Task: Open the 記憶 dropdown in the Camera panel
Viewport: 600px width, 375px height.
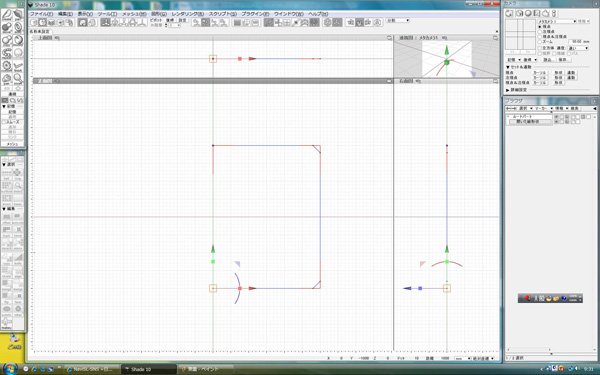Action: click(514, 60)
